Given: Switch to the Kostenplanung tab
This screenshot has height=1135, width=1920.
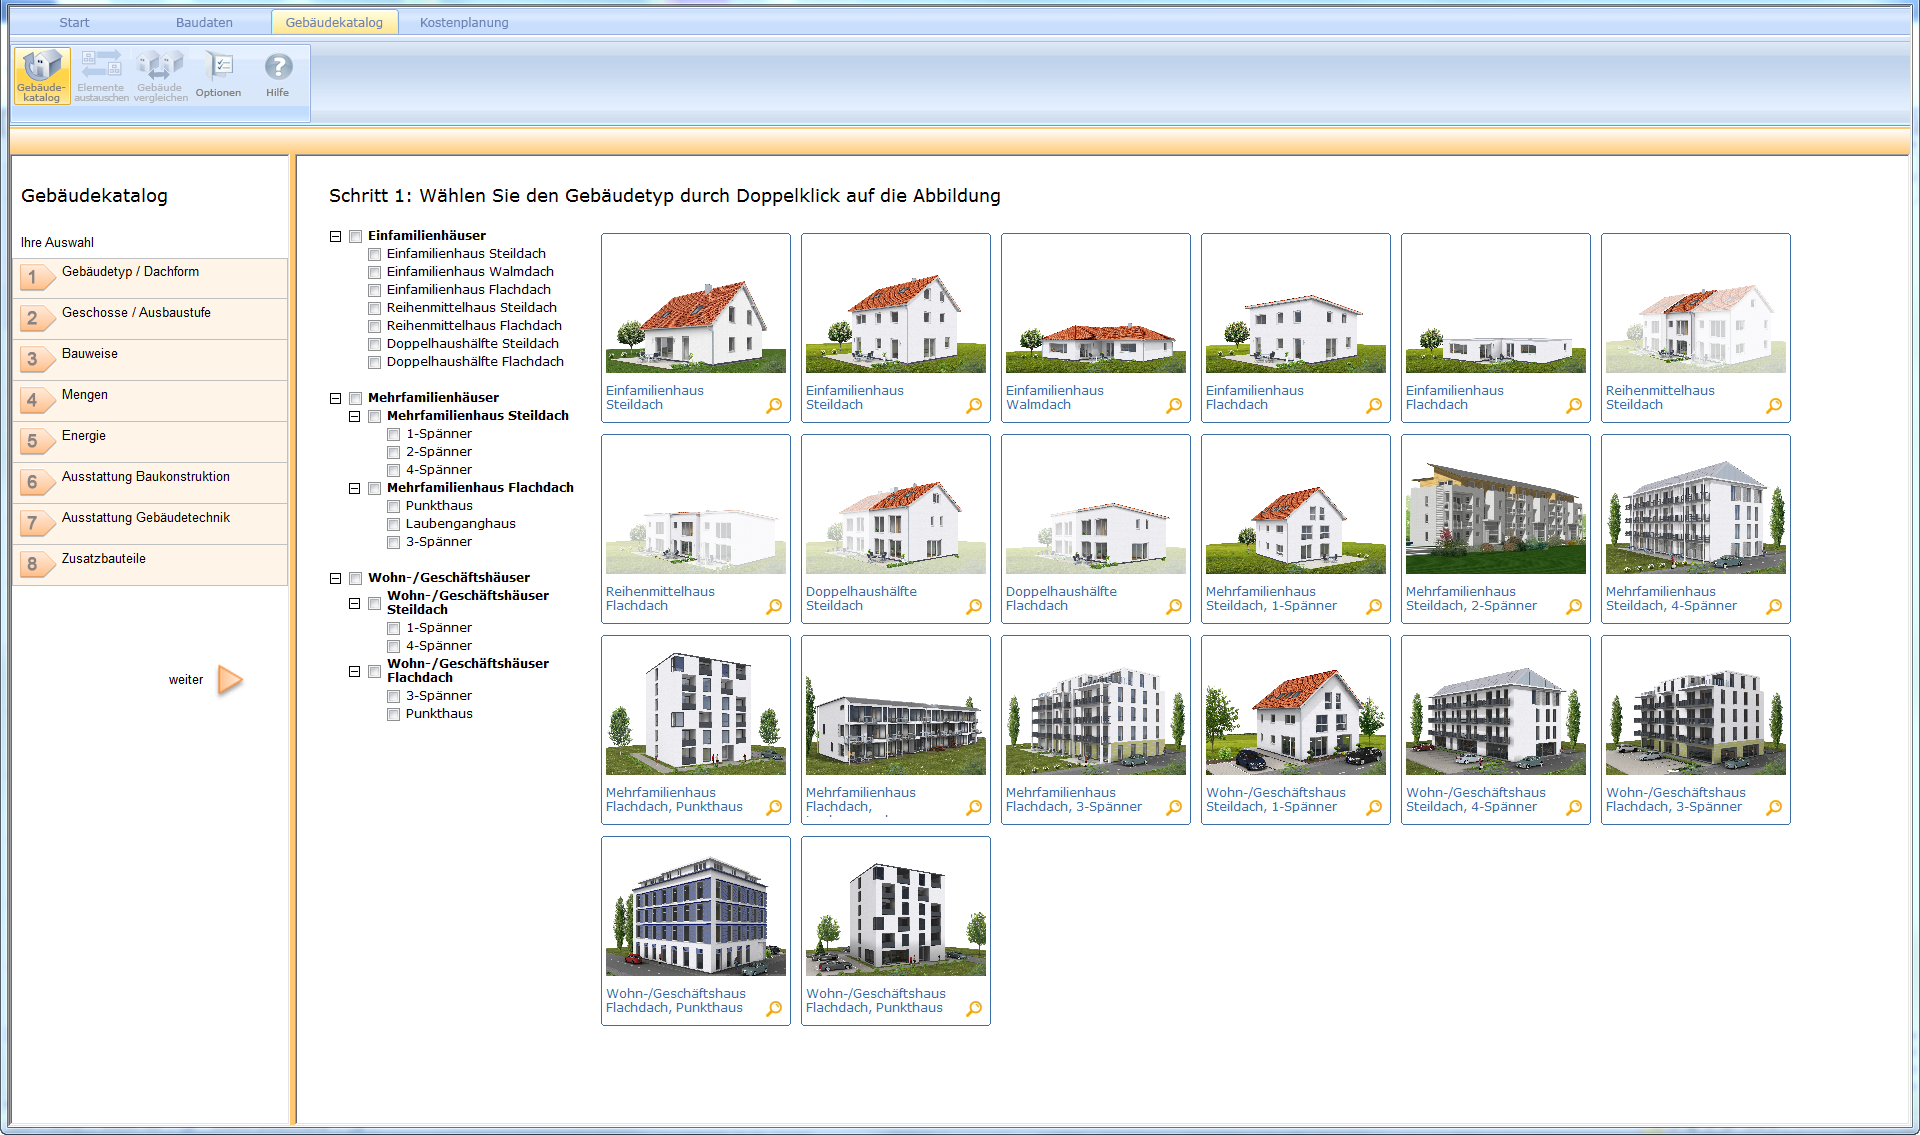Looking at the screenshot, I should click(x=464, y=22).
